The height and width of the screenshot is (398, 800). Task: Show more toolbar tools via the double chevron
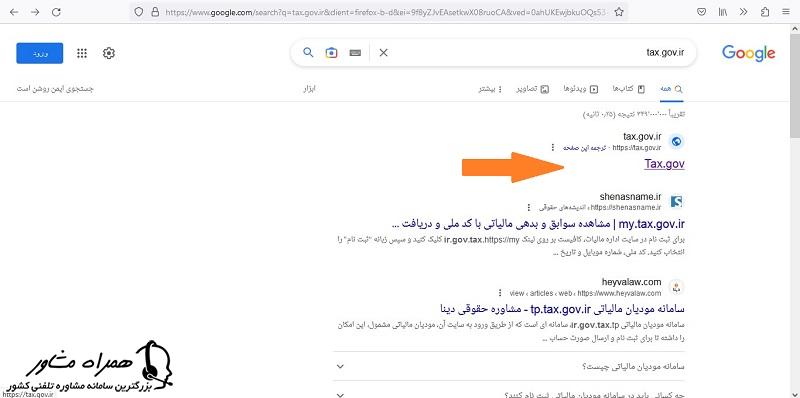click(743, 12)
